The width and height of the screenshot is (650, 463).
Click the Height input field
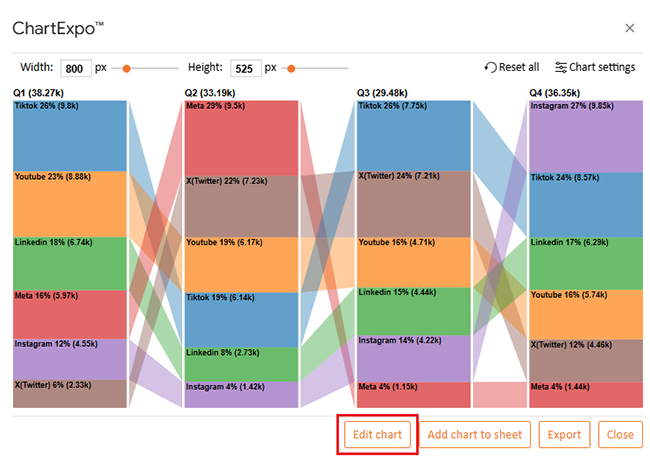[245, 68]
